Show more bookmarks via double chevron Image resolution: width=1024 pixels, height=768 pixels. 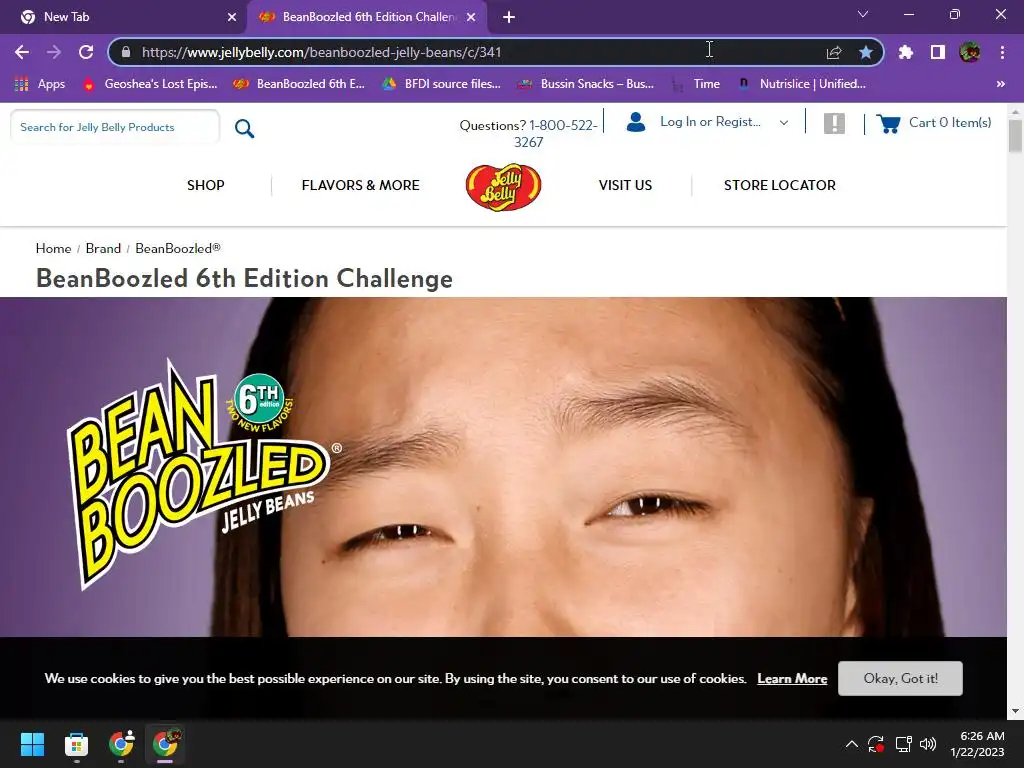point(1000,84)
